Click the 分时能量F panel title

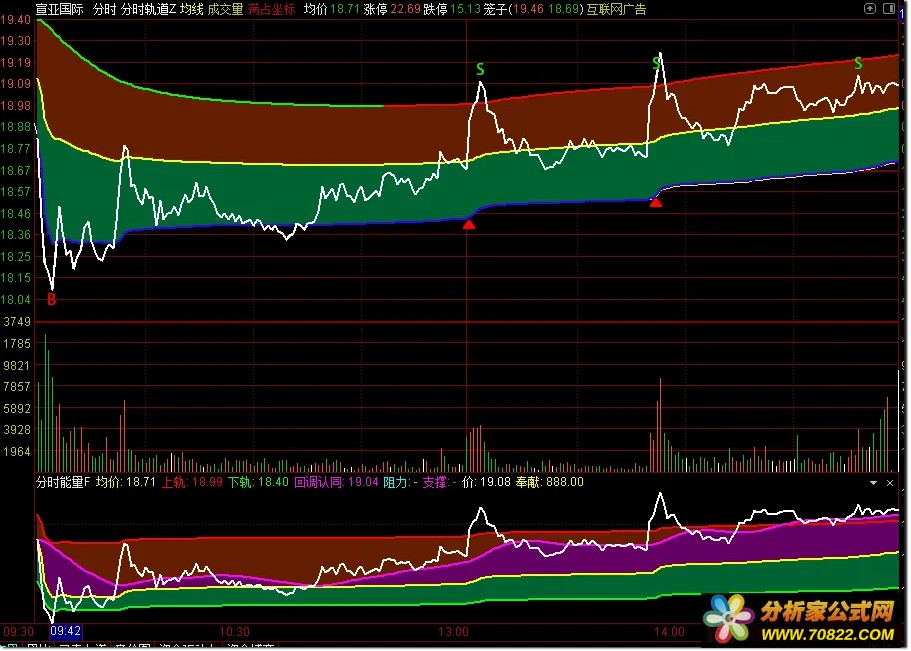tap(63, 482)
